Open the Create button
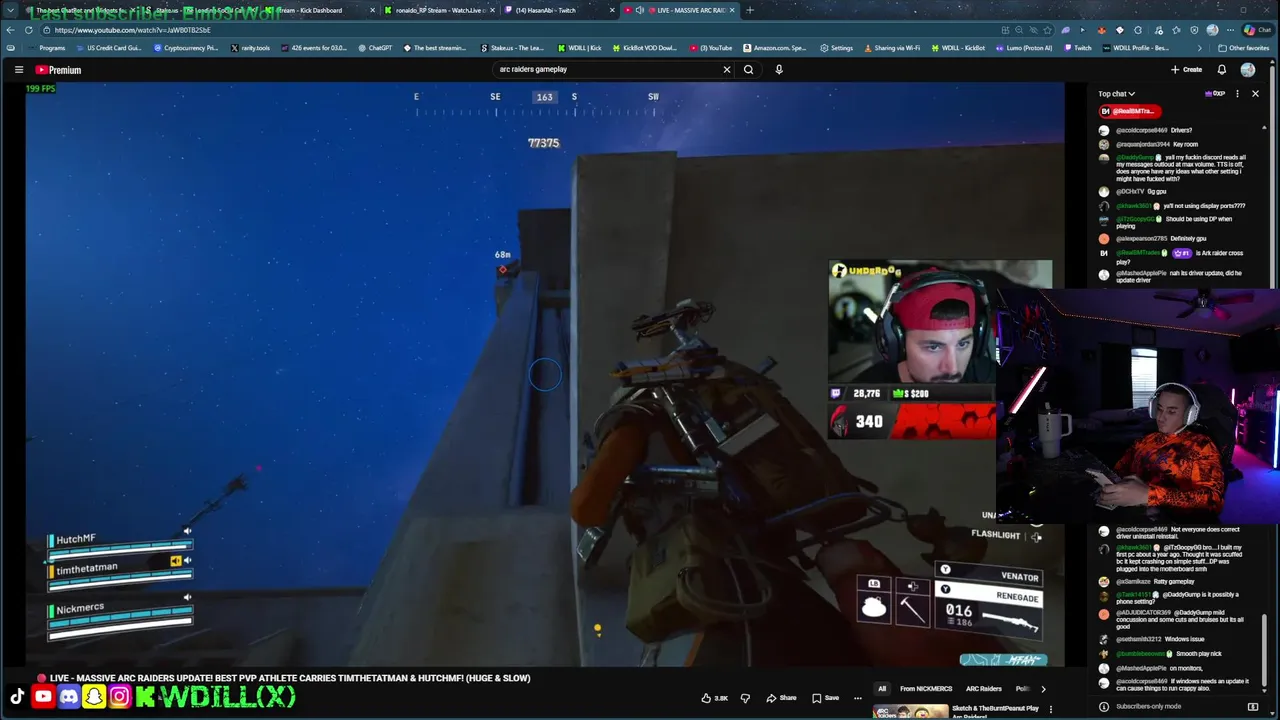The width and height of the screenshot is (1280, 720). click(1186, 69)
